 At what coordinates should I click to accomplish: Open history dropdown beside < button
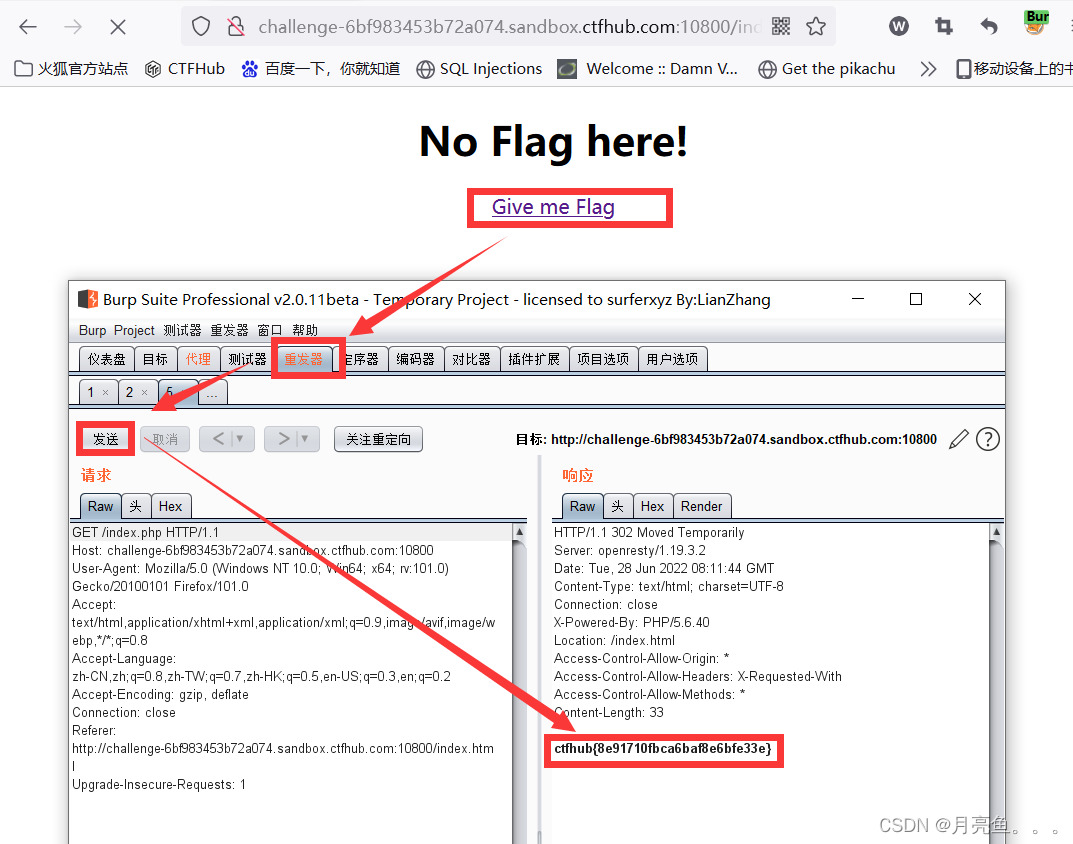tap(240, 439)
